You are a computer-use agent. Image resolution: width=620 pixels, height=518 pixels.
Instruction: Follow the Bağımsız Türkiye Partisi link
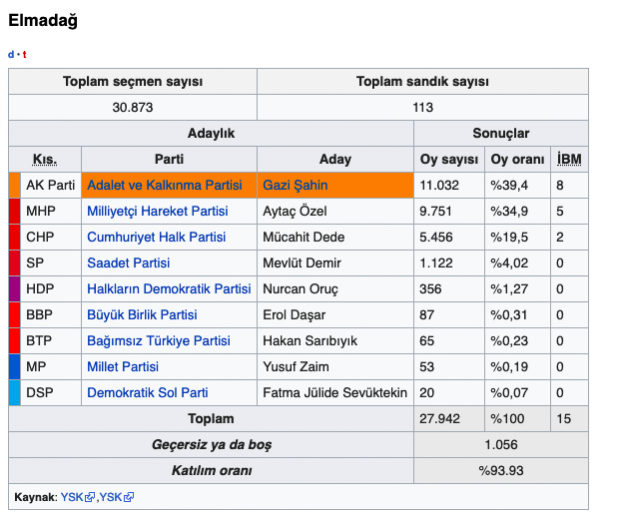(158, 341)
